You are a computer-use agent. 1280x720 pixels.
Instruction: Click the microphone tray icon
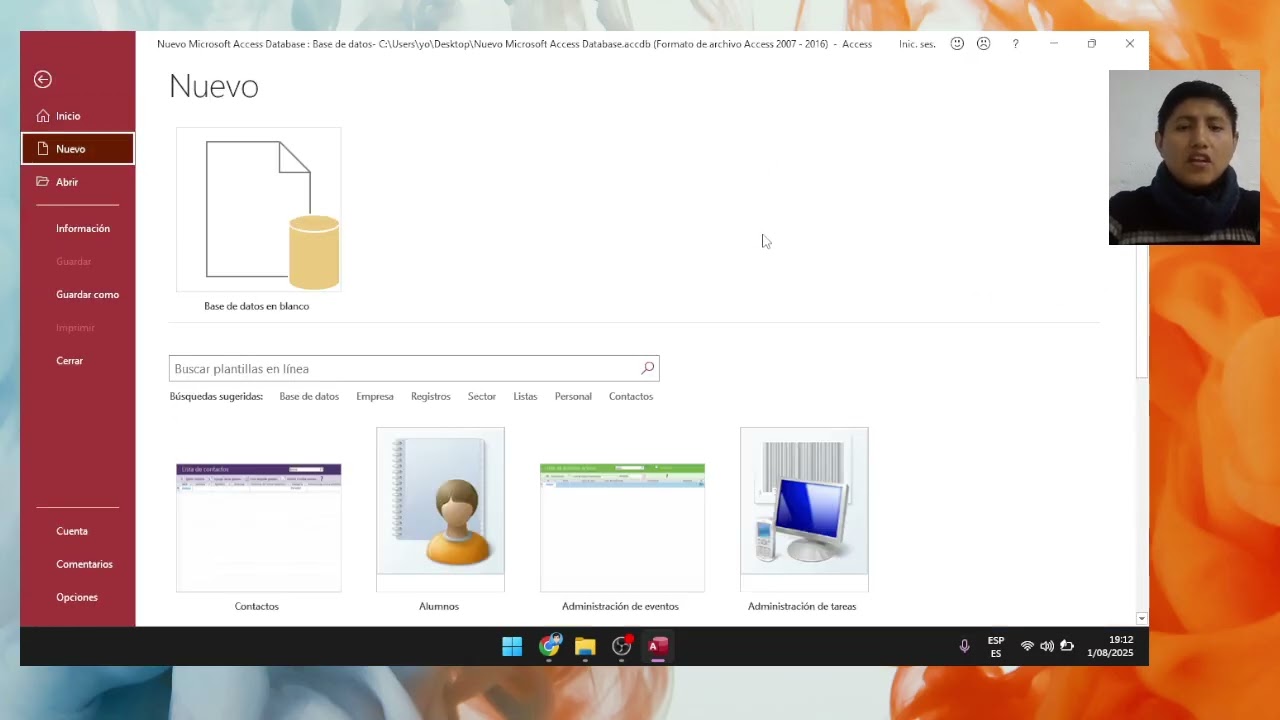coord(964,646)
